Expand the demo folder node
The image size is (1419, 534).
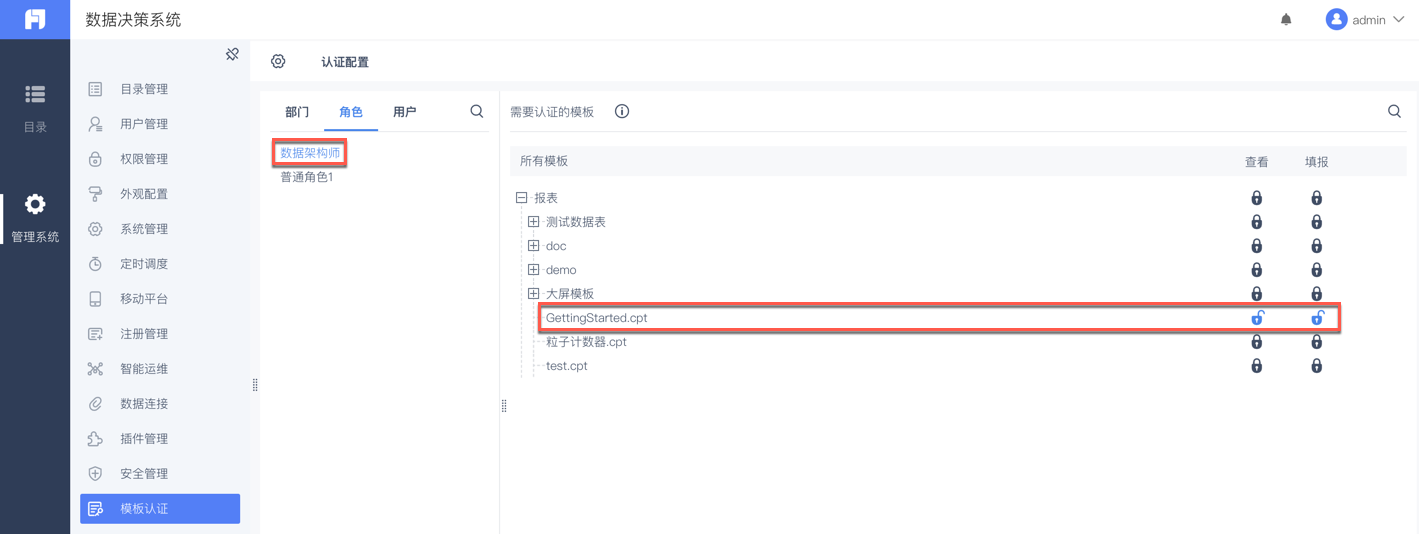(534, 270)
